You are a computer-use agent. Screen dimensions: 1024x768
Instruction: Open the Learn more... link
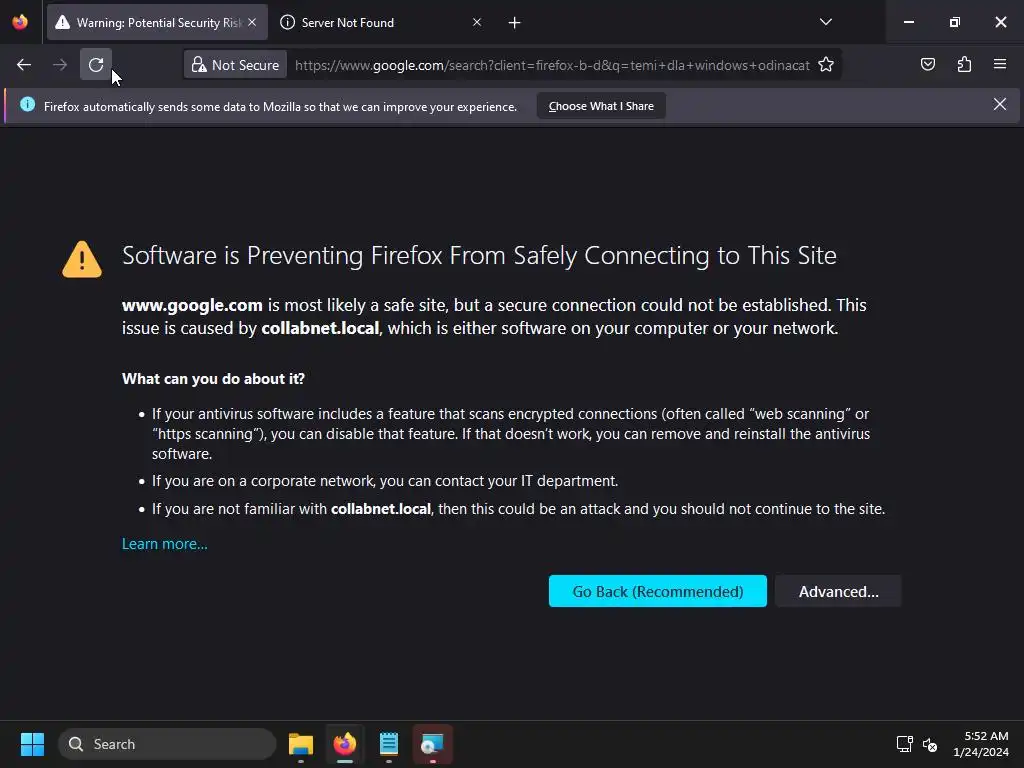click(x=165, y=544)
